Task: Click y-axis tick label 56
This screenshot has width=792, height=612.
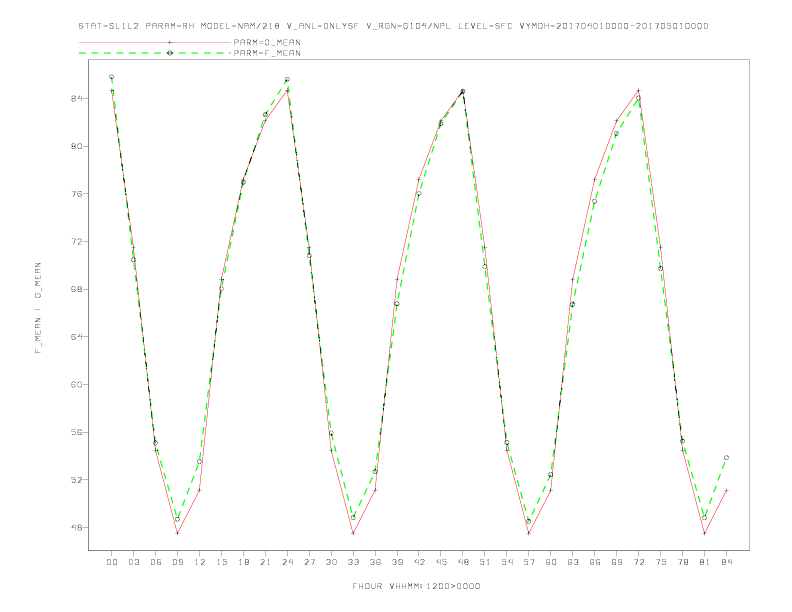Action: pos(77,432)
